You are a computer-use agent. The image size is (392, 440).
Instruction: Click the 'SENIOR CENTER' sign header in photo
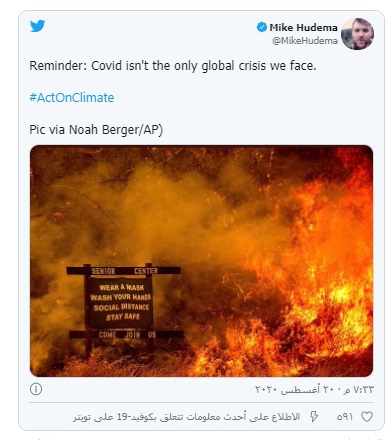tap(124, 271)
